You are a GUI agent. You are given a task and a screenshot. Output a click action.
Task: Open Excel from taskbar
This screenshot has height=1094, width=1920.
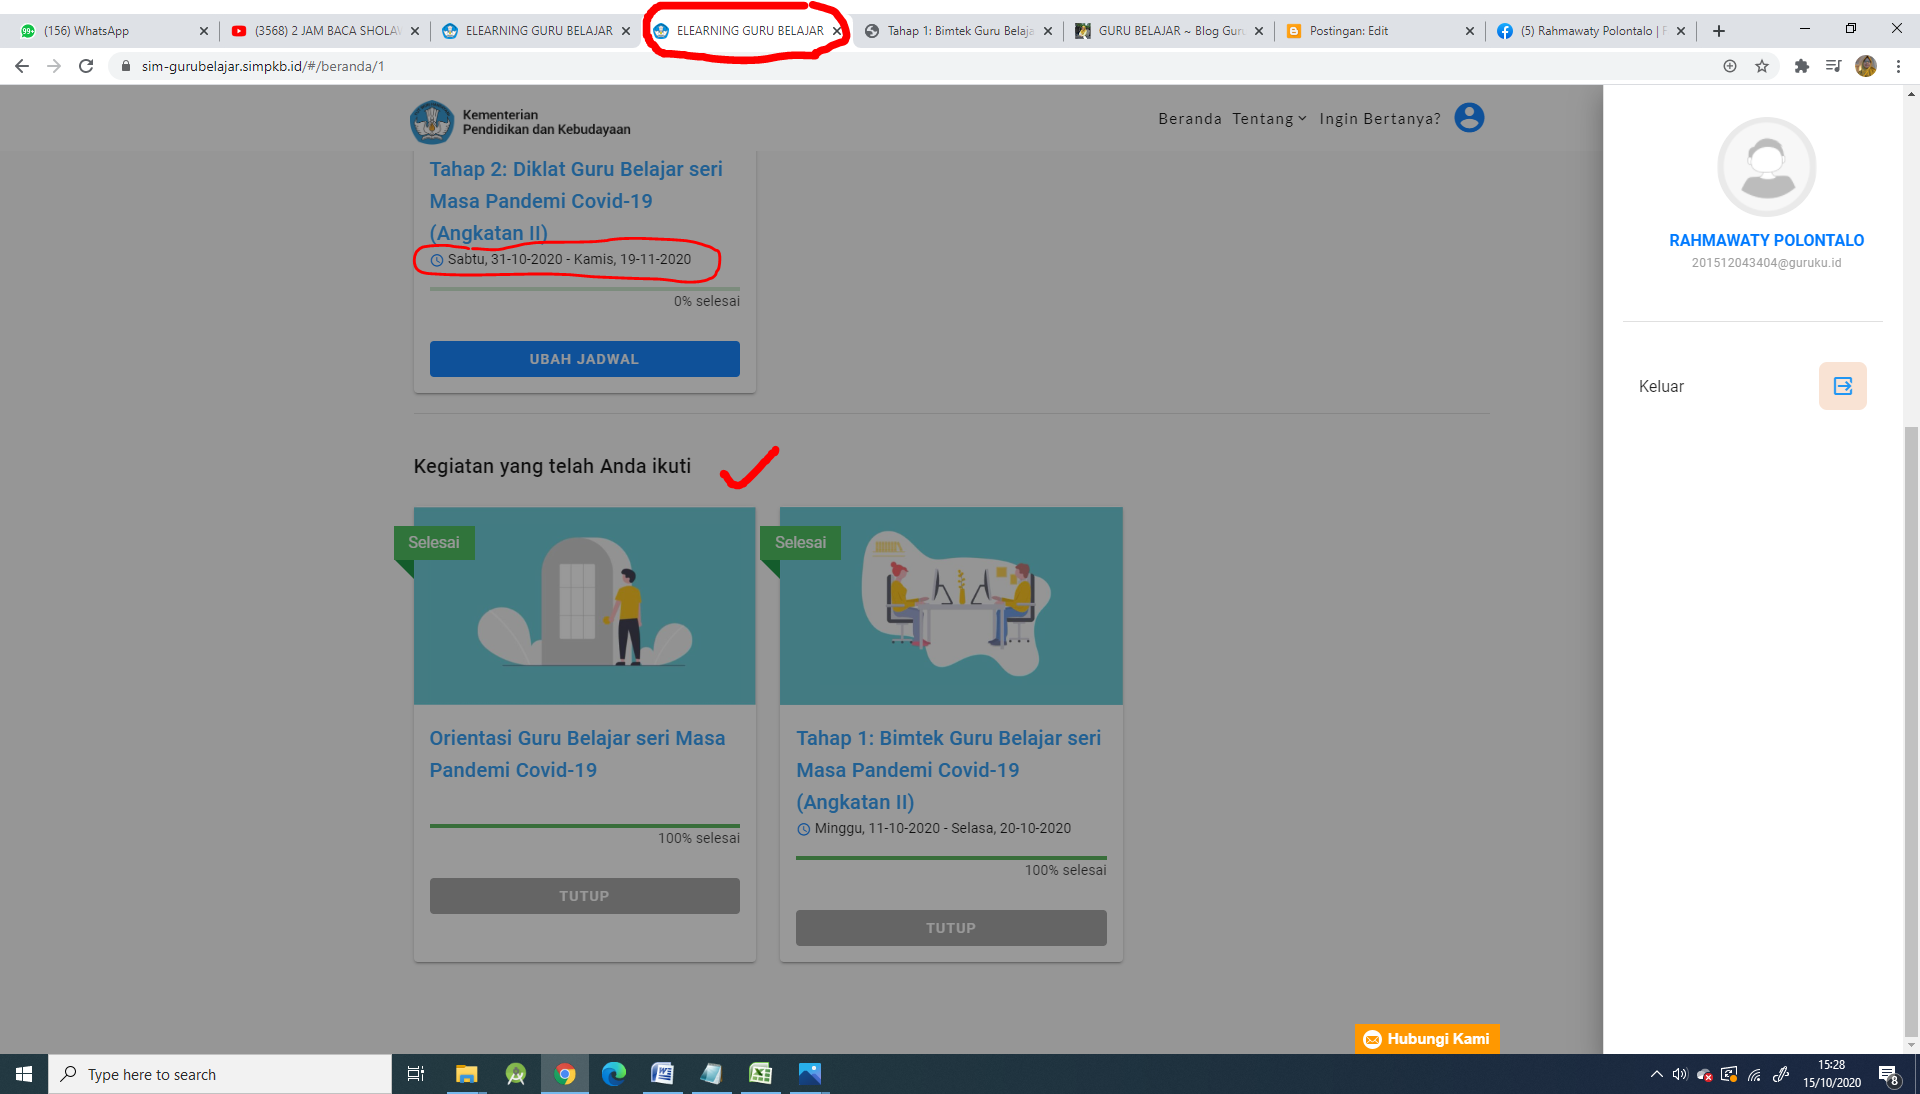pos(760,1074)
